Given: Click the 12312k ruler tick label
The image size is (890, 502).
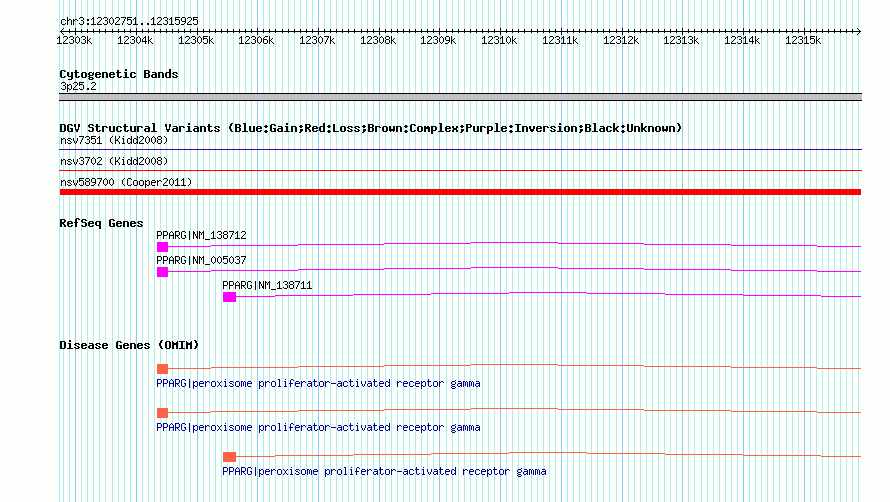Looking at the screenshot, I should click(x=621, y=40).
